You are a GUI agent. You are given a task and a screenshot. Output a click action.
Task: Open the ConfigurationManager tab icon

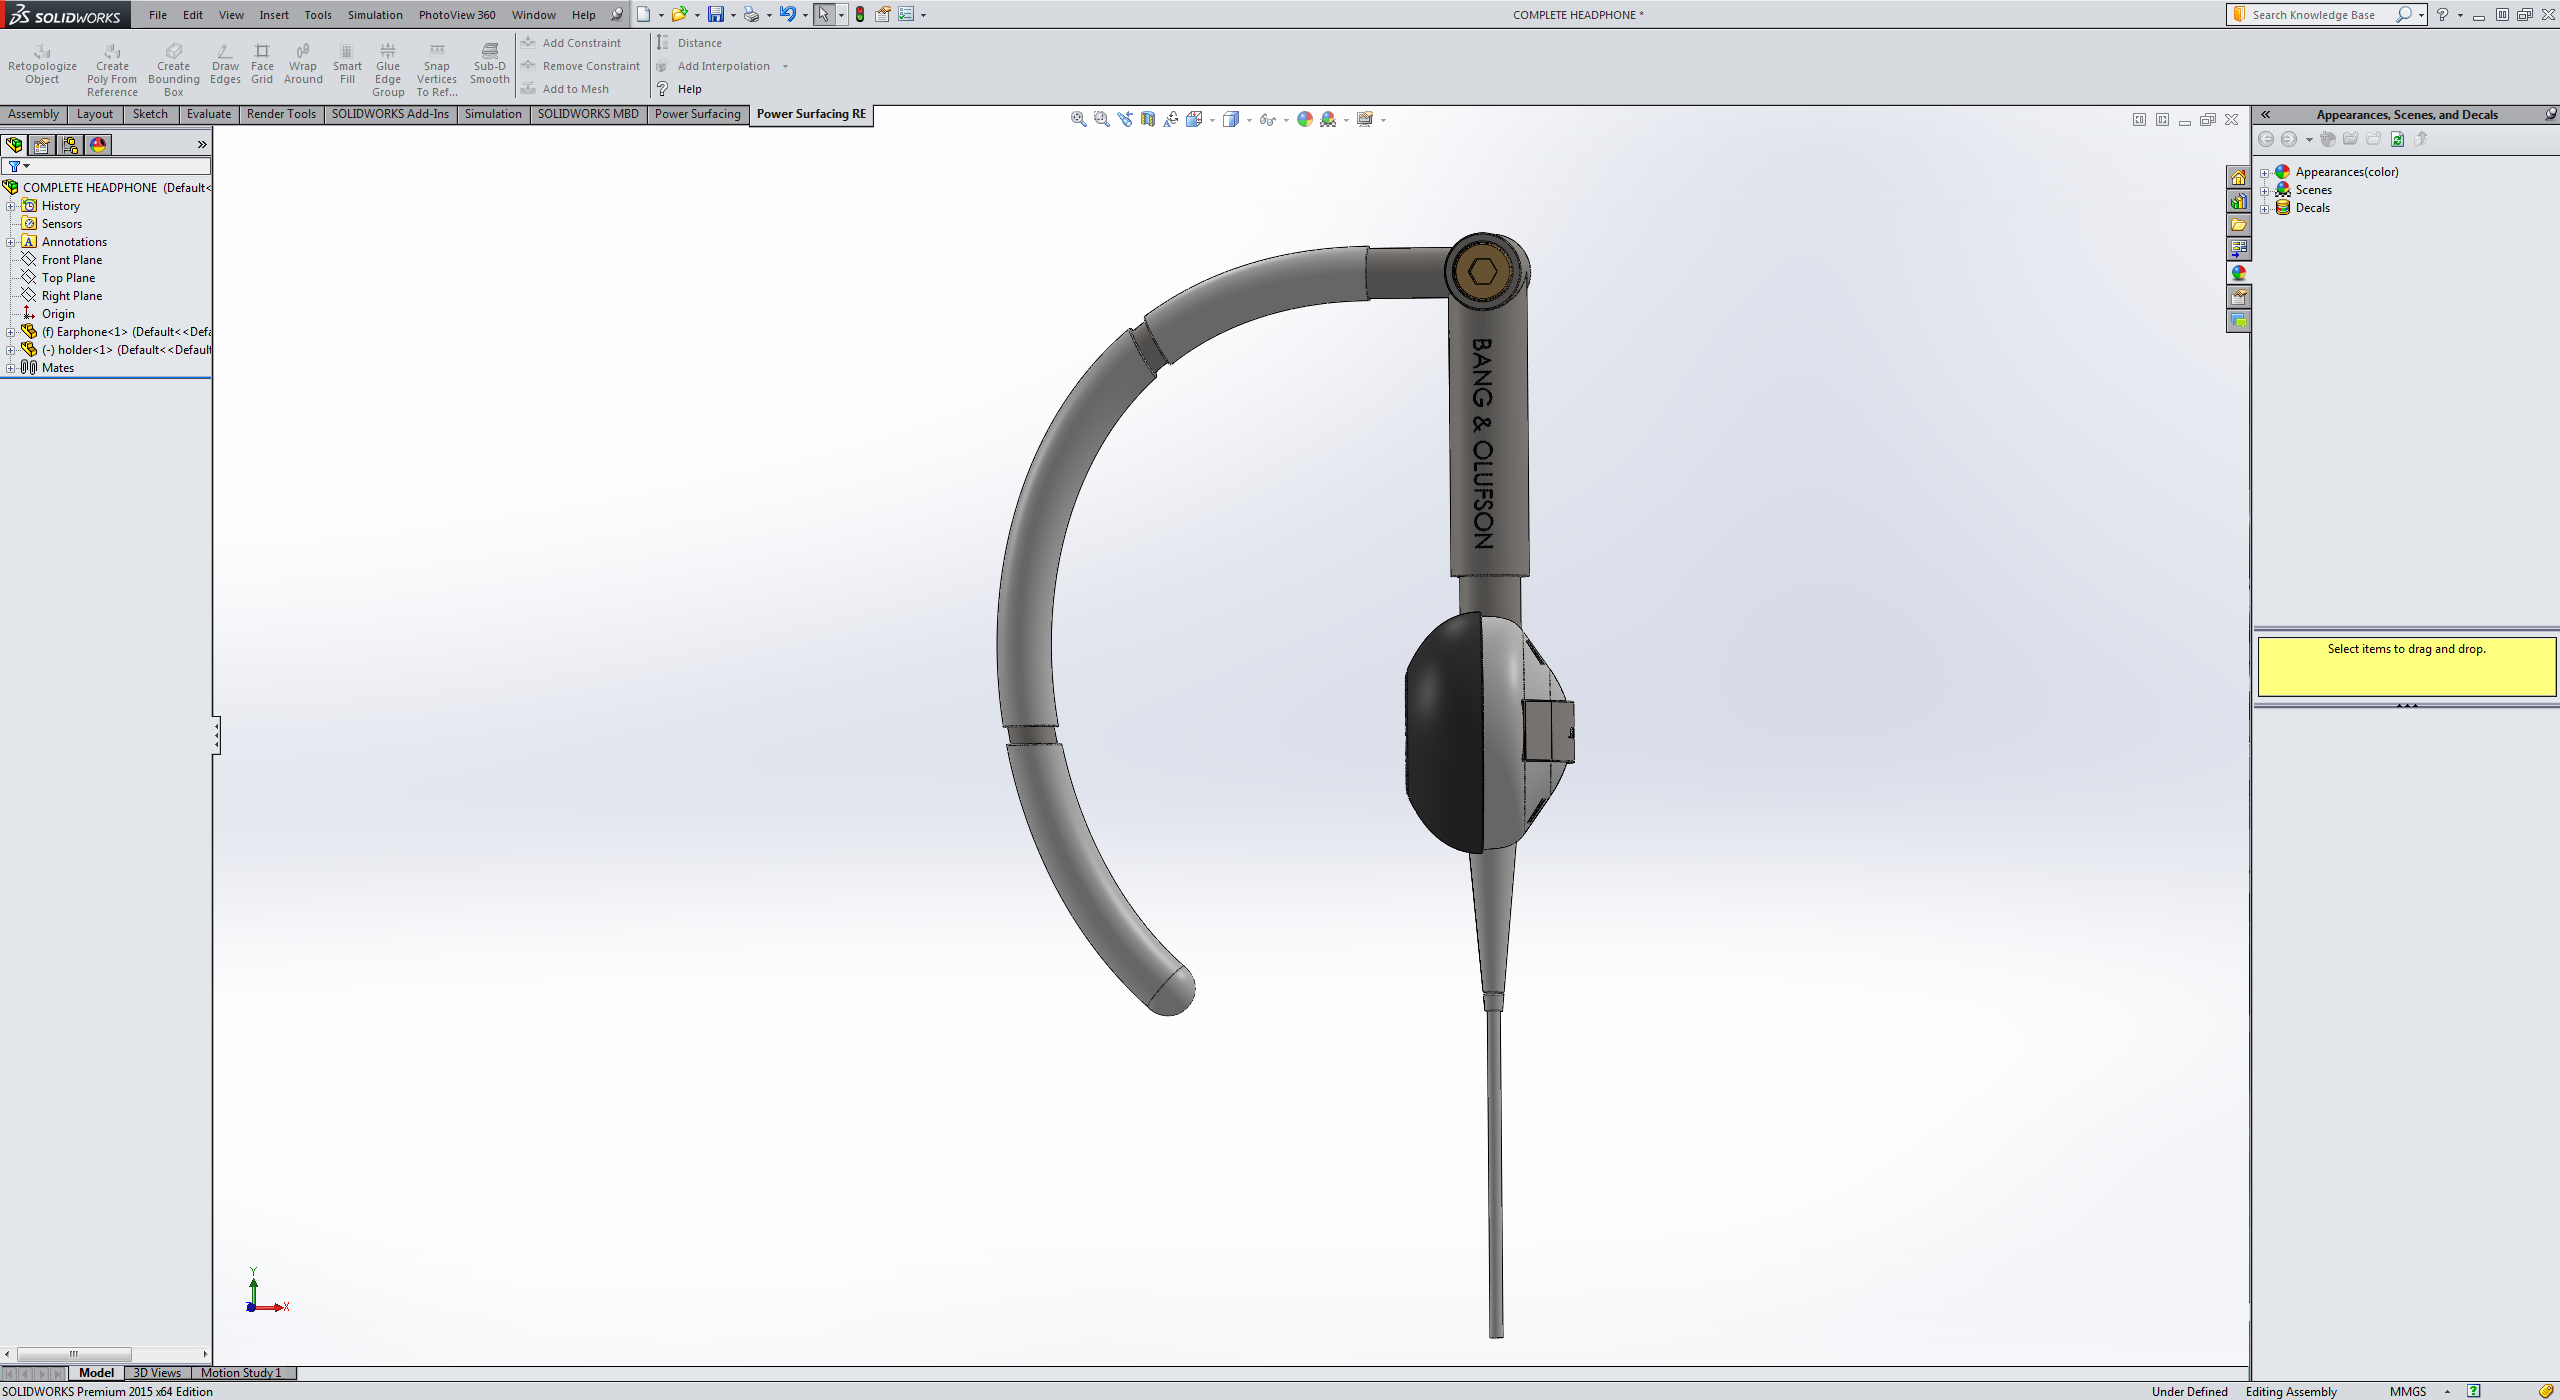70,145
